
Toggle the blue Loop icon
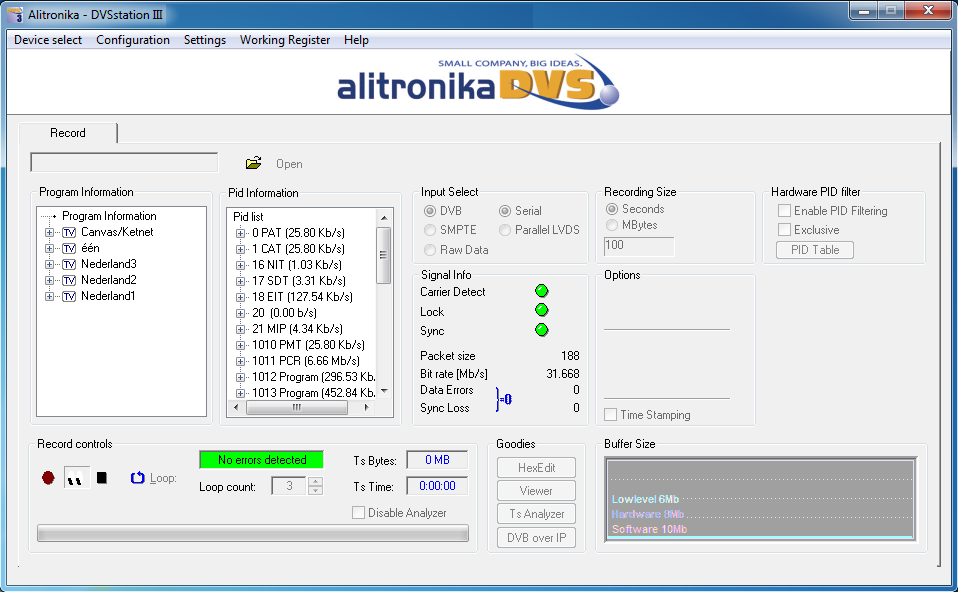138,478
